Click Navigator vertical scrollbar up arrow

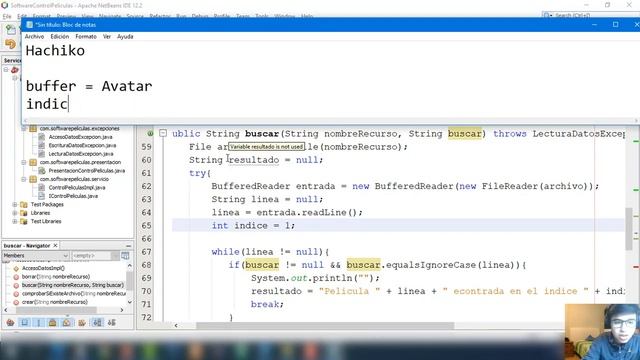point(130,266)
